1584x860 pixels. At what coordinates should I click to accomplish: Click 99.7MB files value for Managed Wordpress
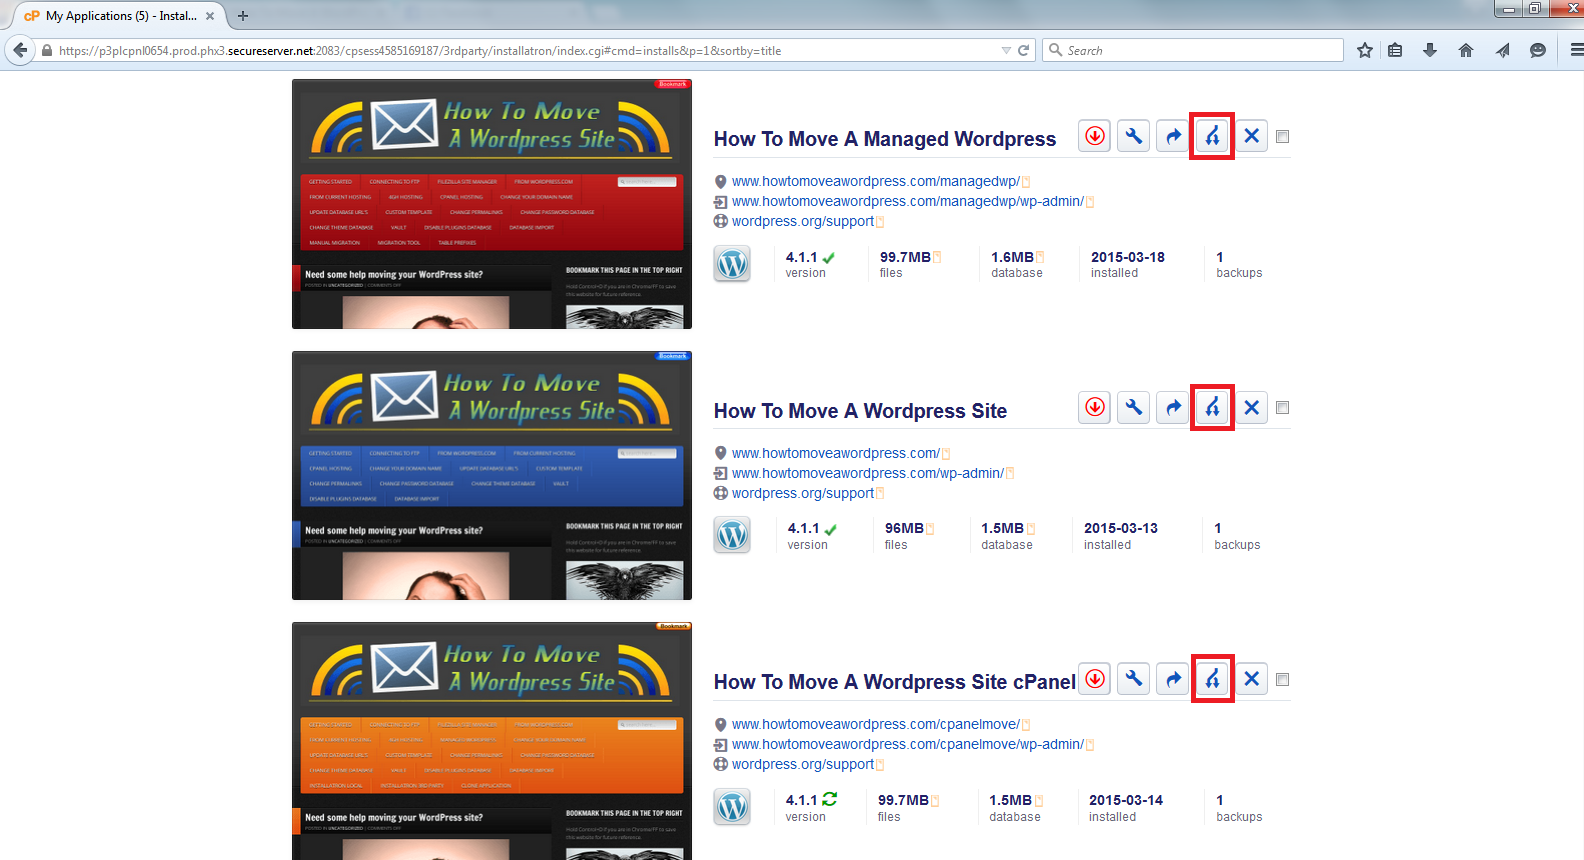(x=905, y=257)
